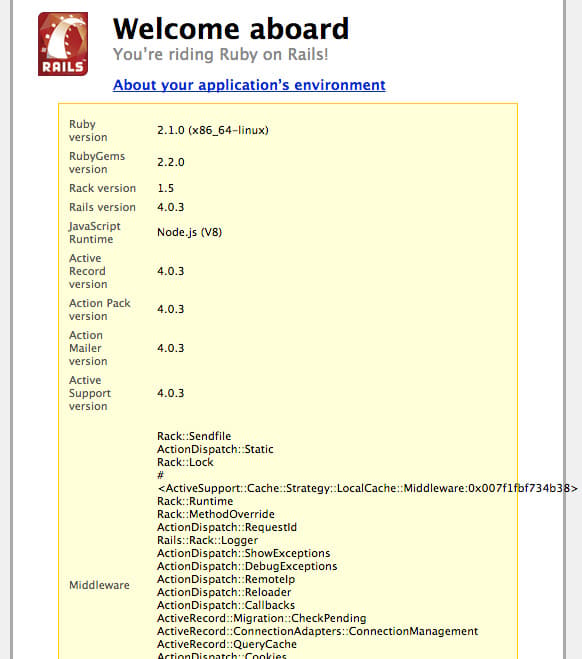The image size is (582, 659).
Task: Select the ActionDispatch::RemoteIp entry
Action: coord(226,580)
